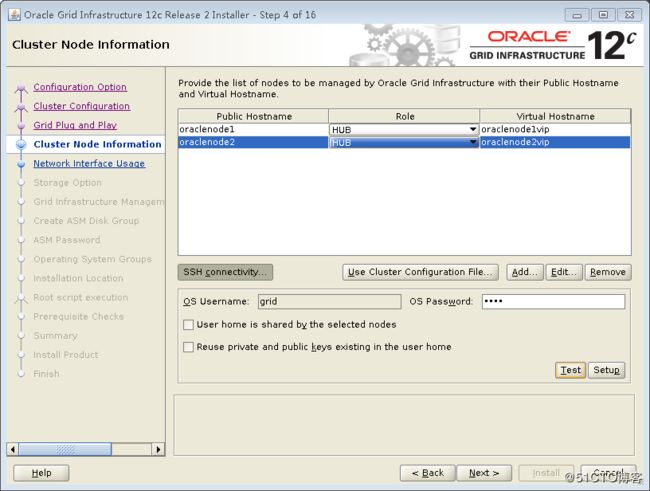Screen dimensions: 650x491
Task: Open the Help button
Action: [x=41, y=473]
